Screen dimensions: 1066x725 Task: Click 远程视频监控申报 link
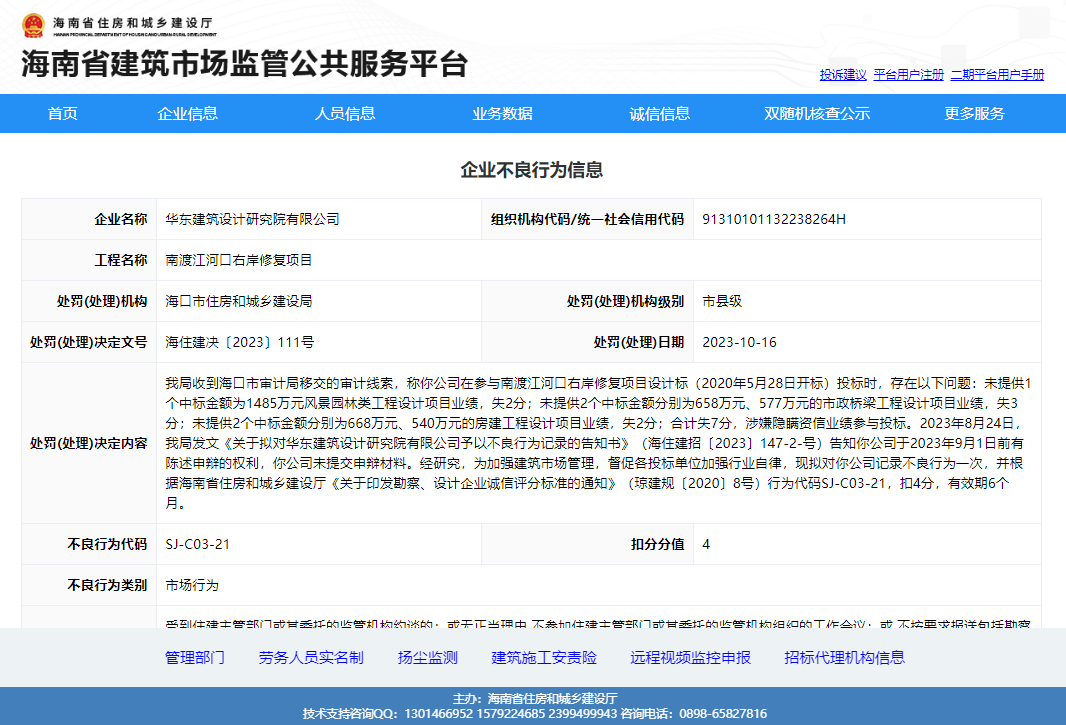[x=690, y=657]
